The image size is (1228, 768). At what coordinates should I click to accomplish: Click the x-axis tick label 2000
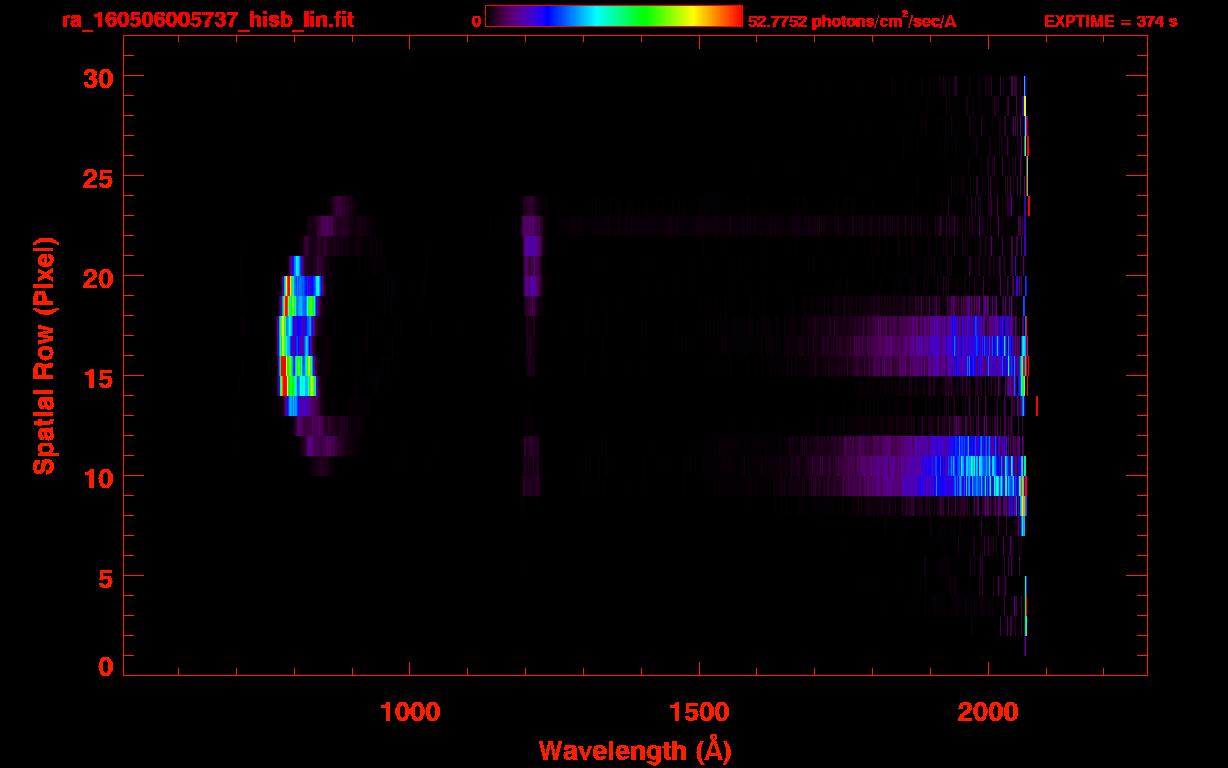(x=988, y=712)
